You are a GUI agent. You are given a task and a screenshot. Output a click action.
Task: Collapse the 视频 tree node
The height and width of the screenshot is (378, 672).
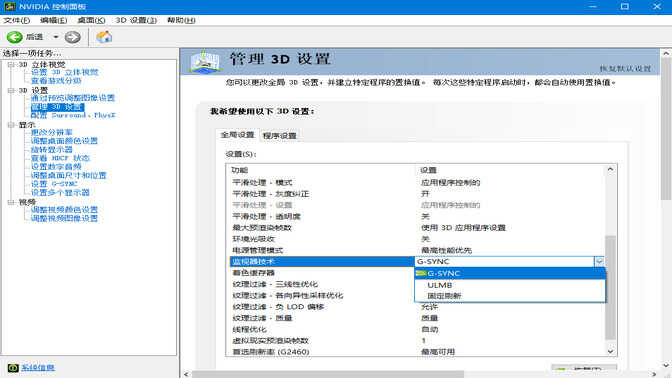[11, 202]
